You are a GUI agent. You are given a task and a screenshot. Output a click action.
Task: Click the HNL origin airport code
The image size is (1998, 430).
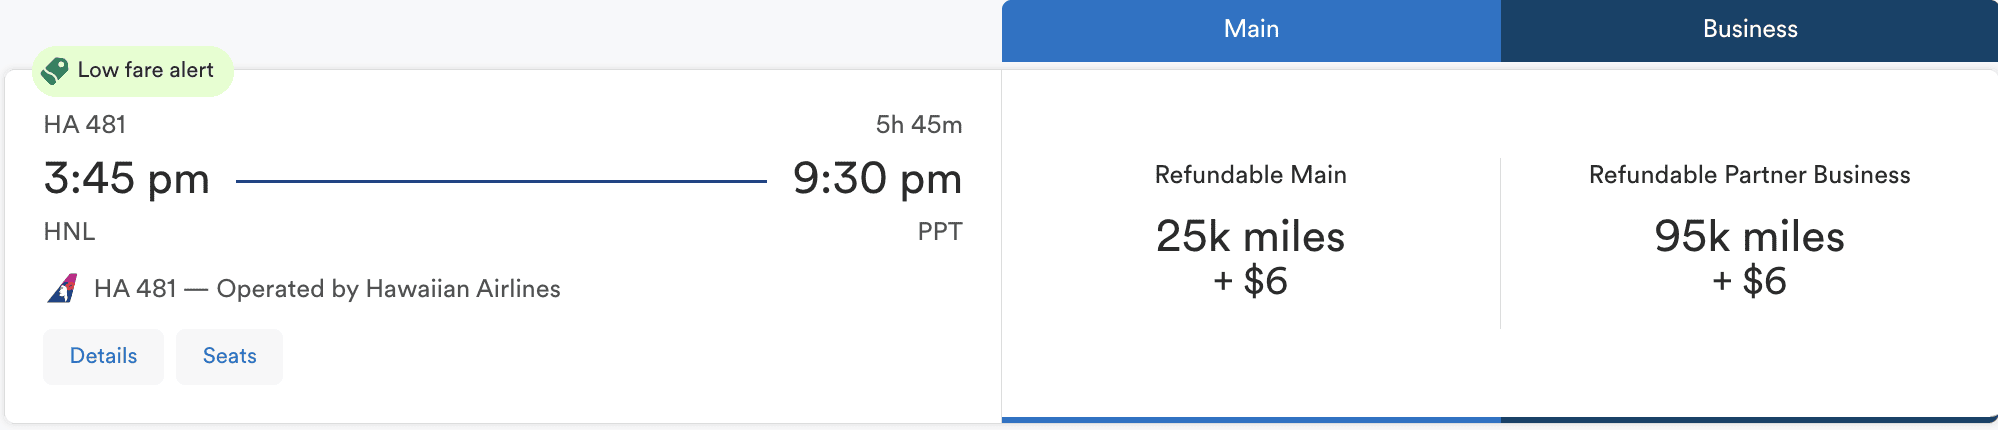70,232
